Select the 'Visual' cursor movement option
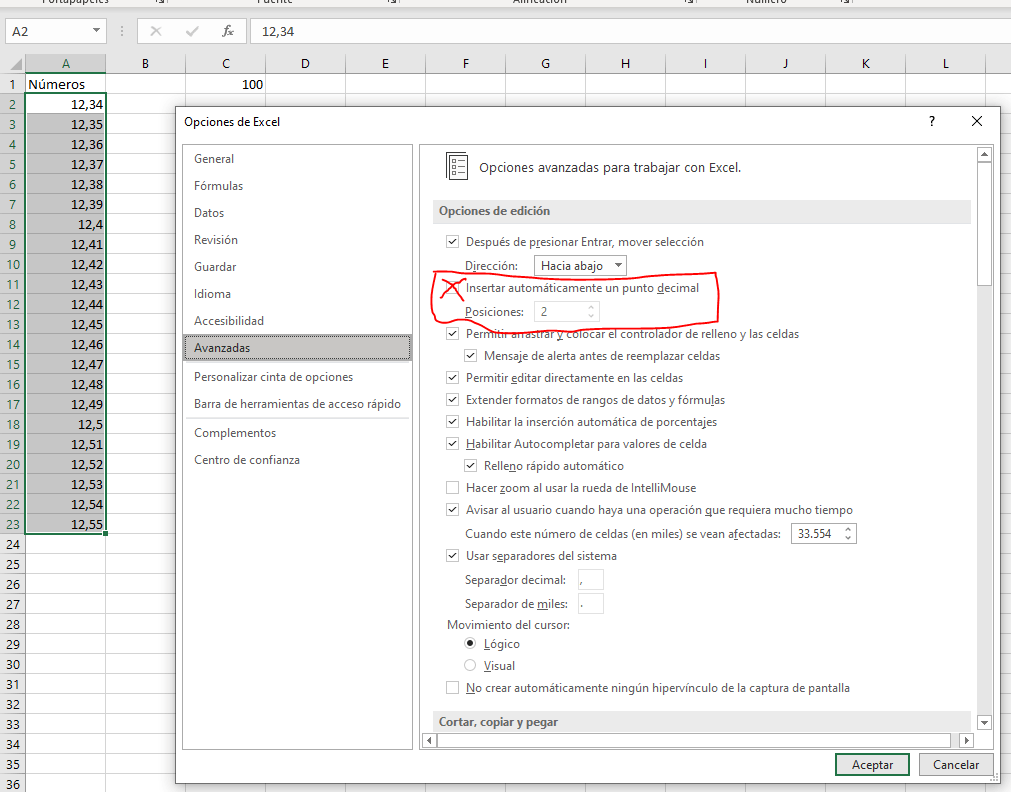Image resolution: width=1011 pixels, height=792 pixels. pos(470,666)
